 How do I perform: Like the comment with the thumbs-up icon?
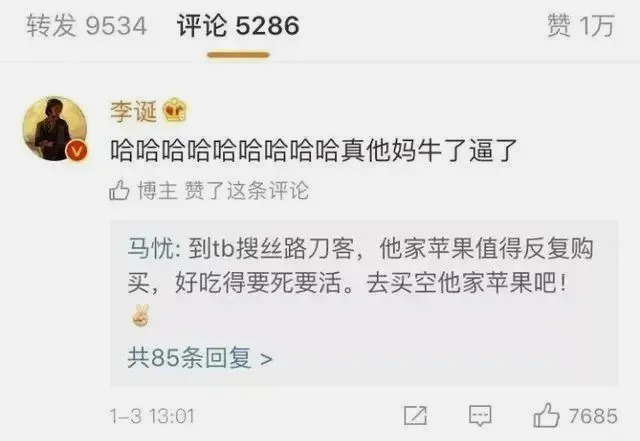[546, 415]
